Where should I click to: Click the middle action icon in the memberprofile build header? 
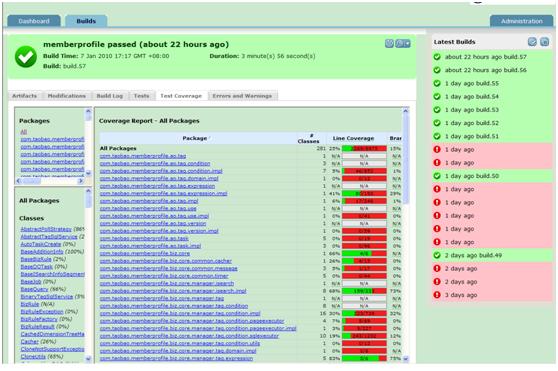pos(400,43)
